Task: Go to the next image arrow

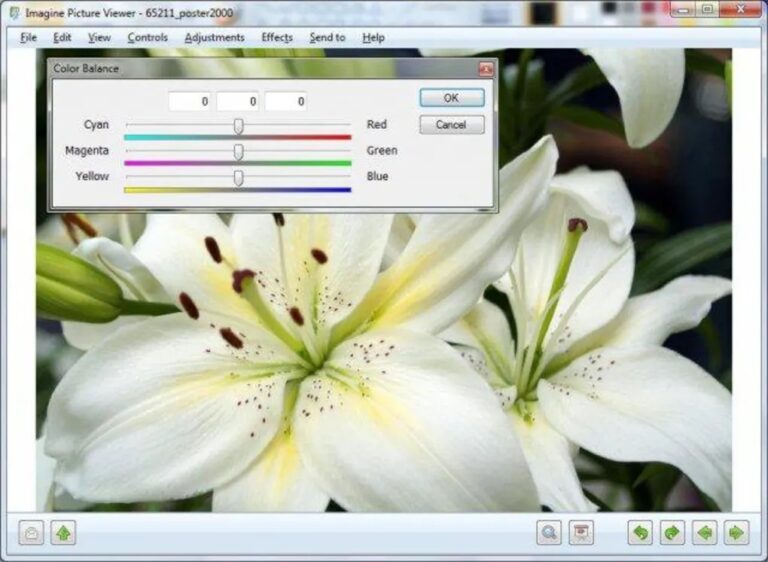Action: coord(736,533)
